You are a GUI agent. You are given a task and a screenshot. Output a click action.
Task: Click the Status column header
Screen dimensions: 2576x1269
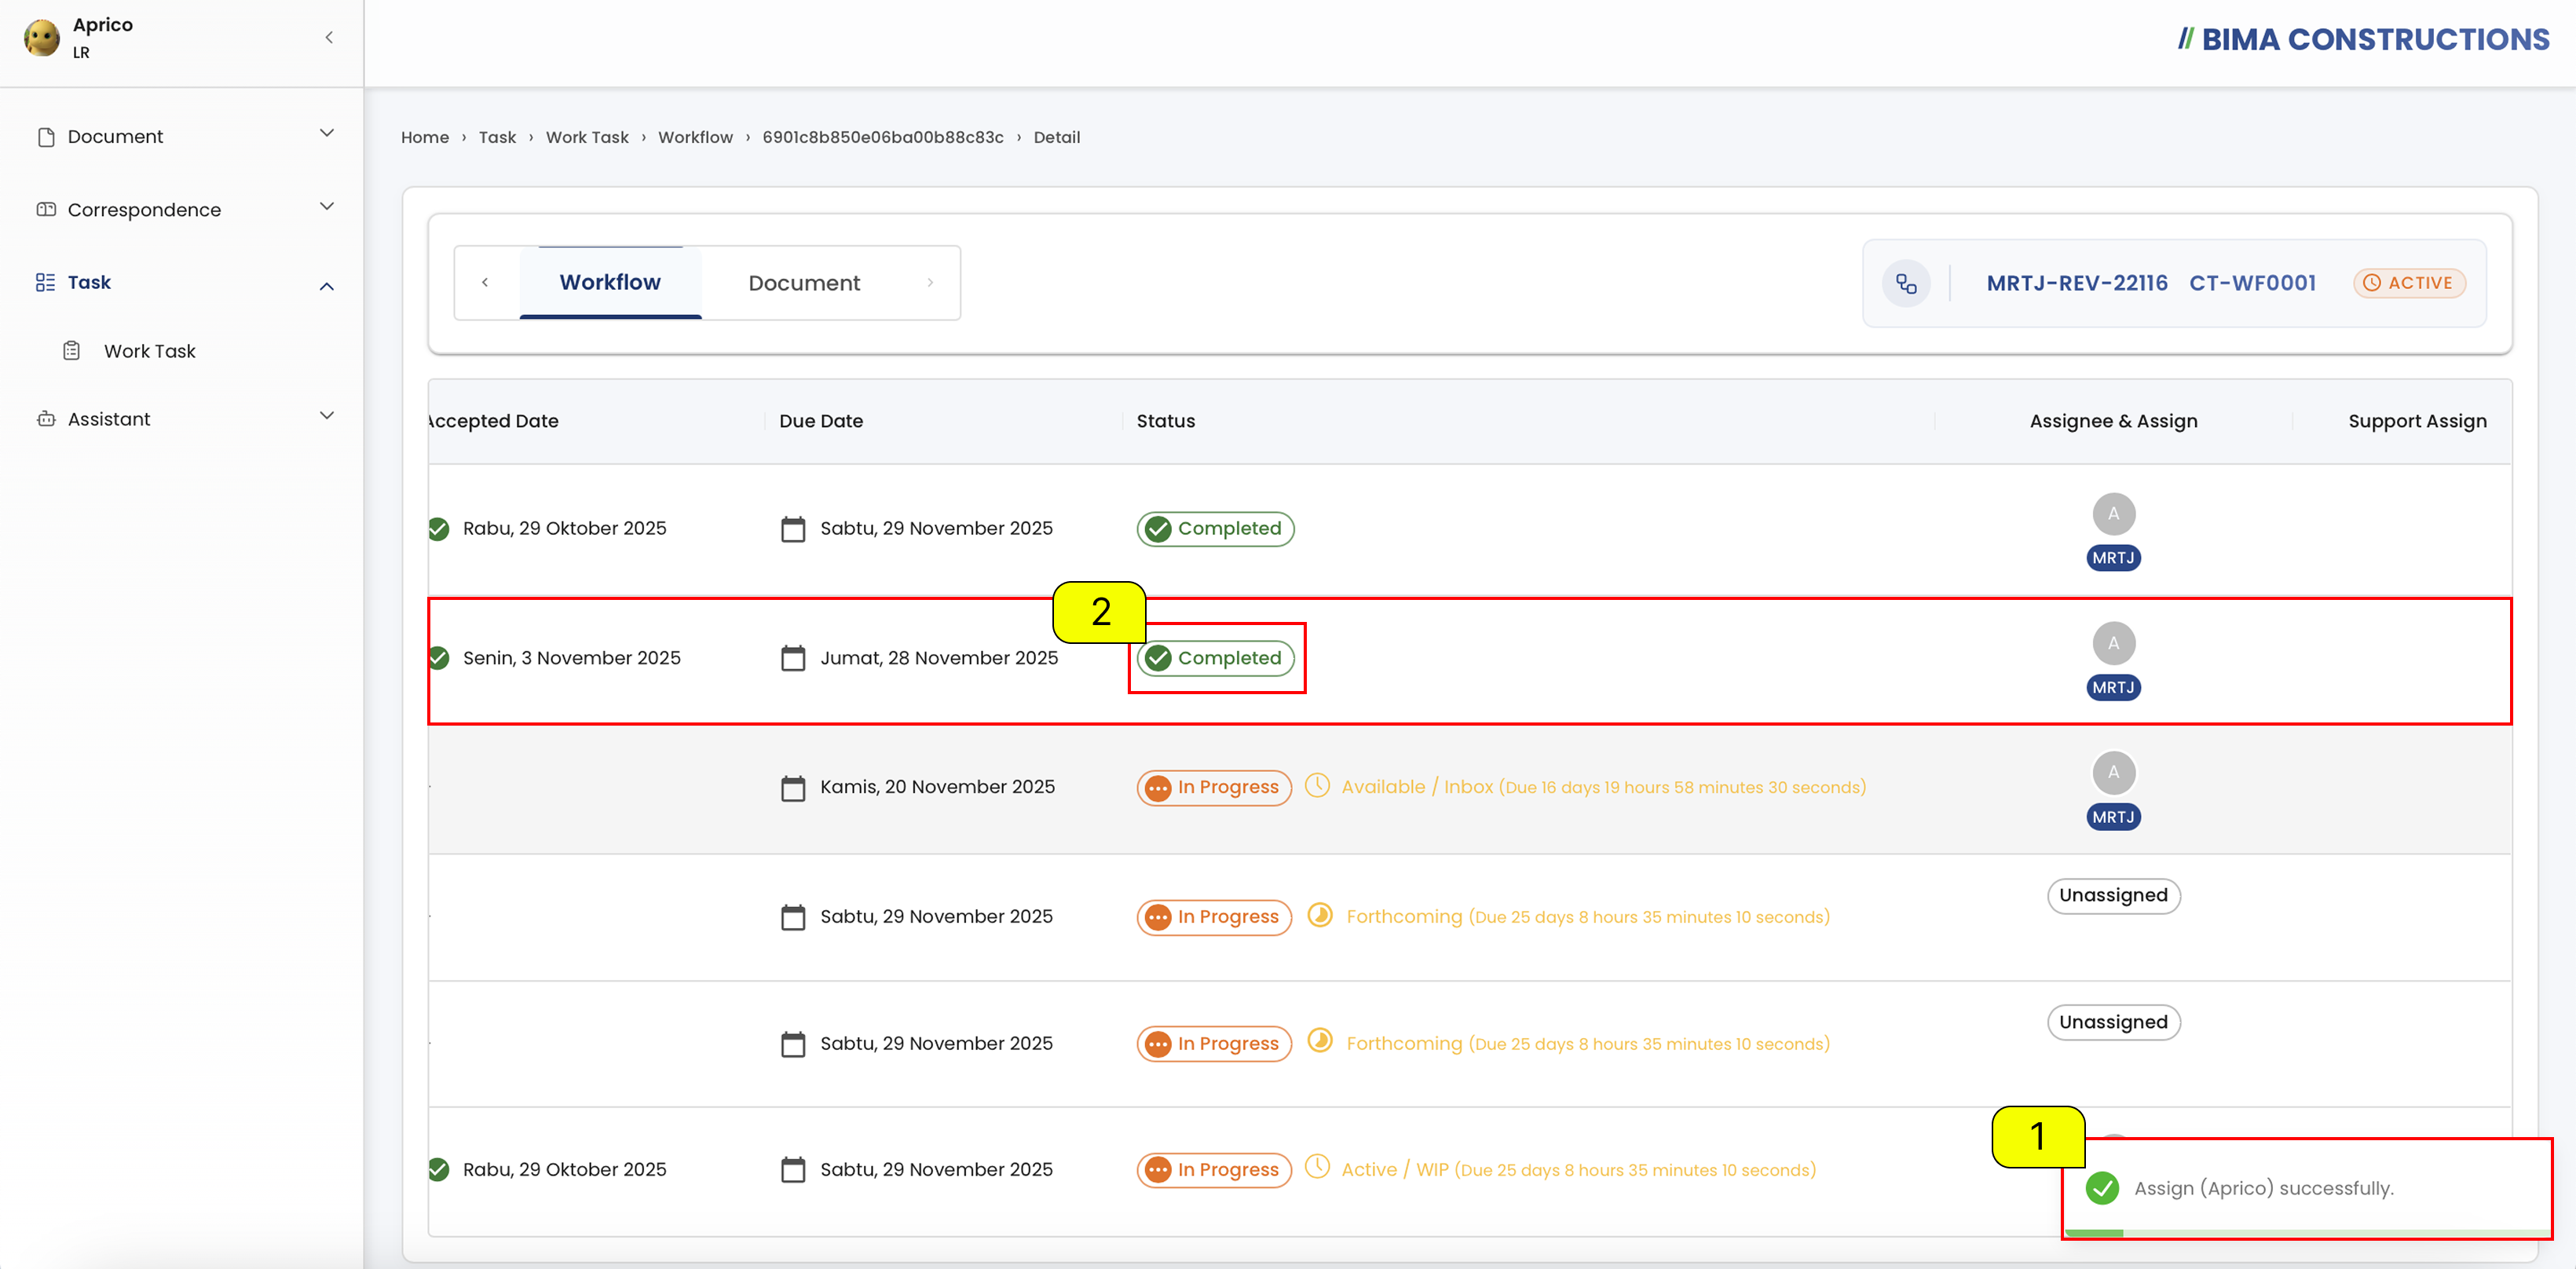click(1165, 421)
